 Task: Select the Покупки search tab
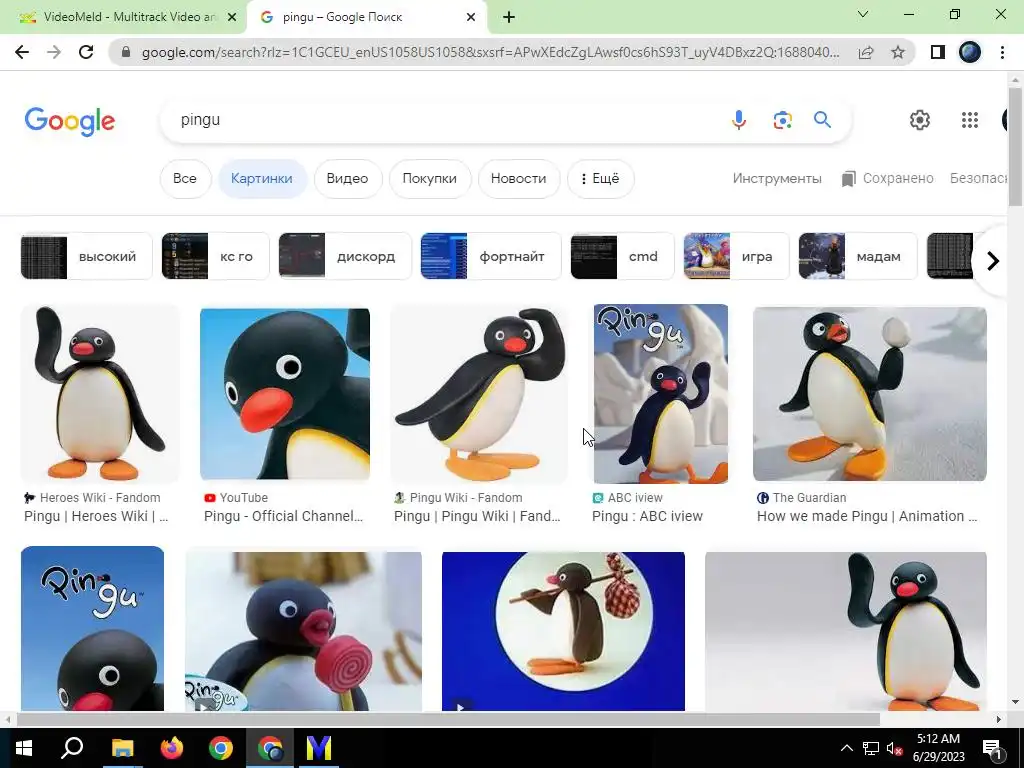pyautogui.click(x=430, y=179)
